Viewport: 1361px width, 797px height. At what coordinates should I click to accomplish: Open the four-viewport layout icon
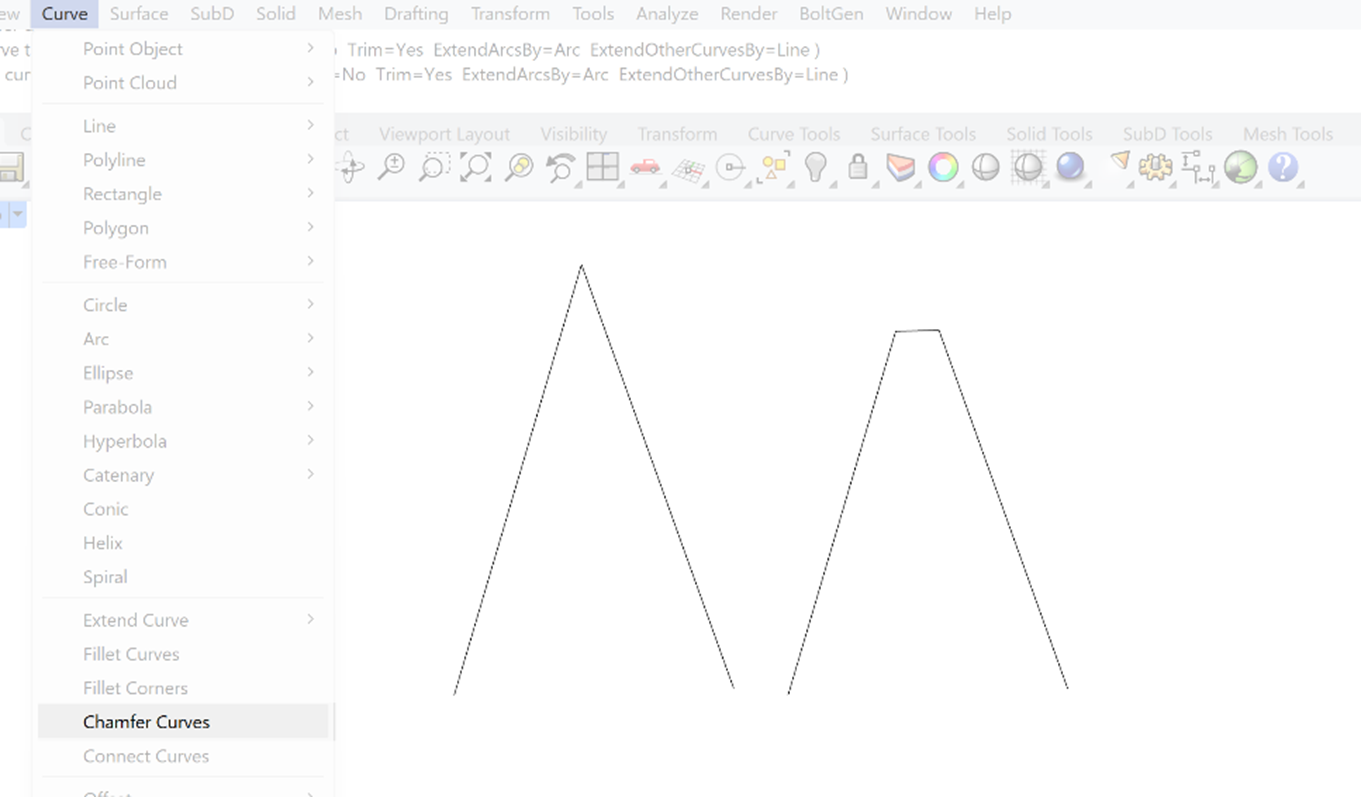(602, 167)
